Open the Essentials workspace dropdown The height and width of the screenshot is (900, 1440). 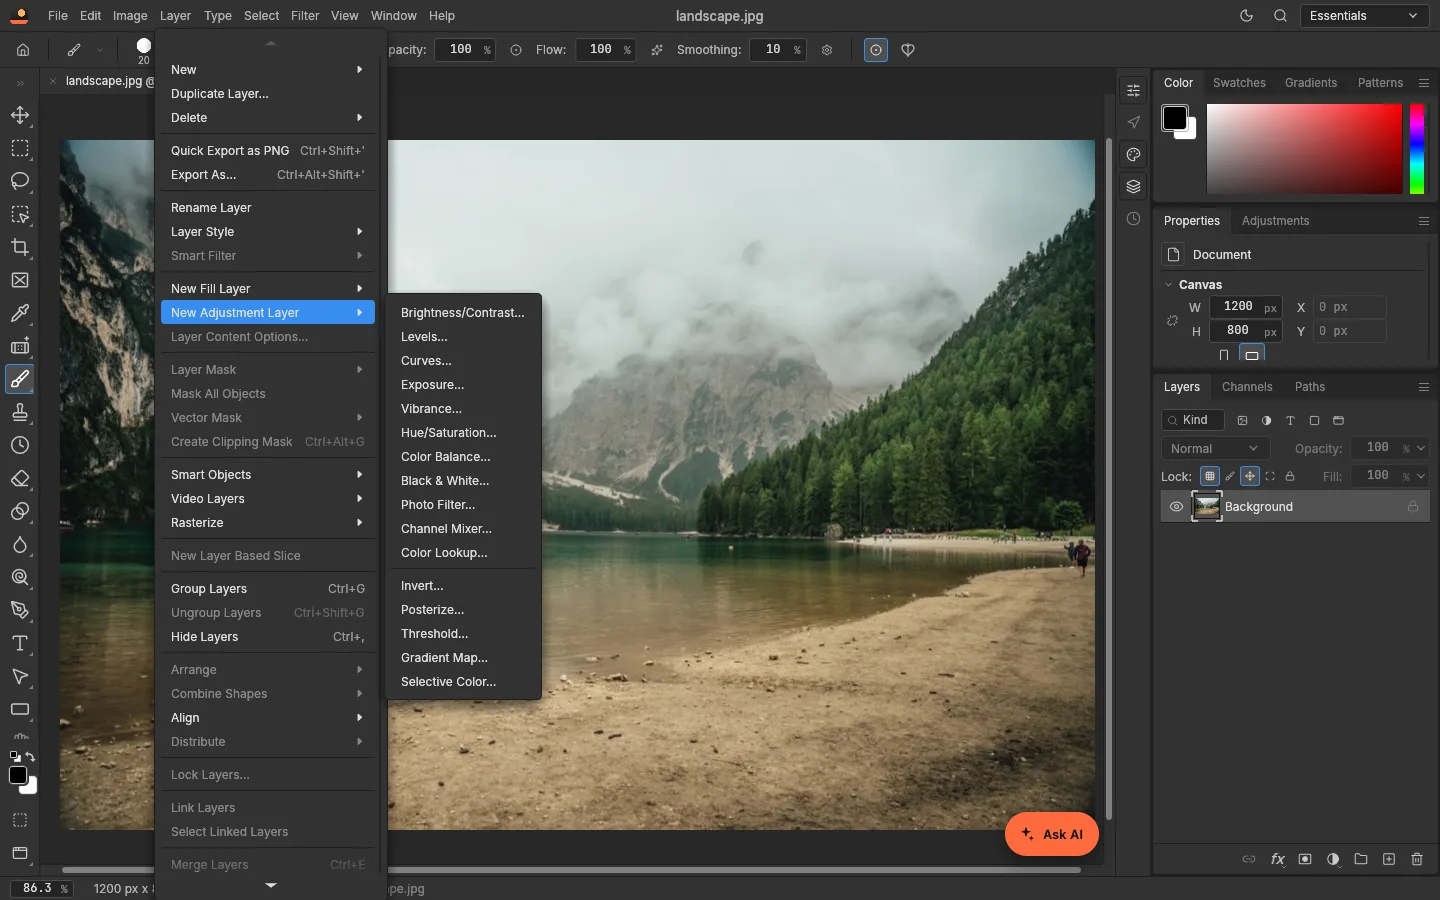click(x=1364, y=16)
